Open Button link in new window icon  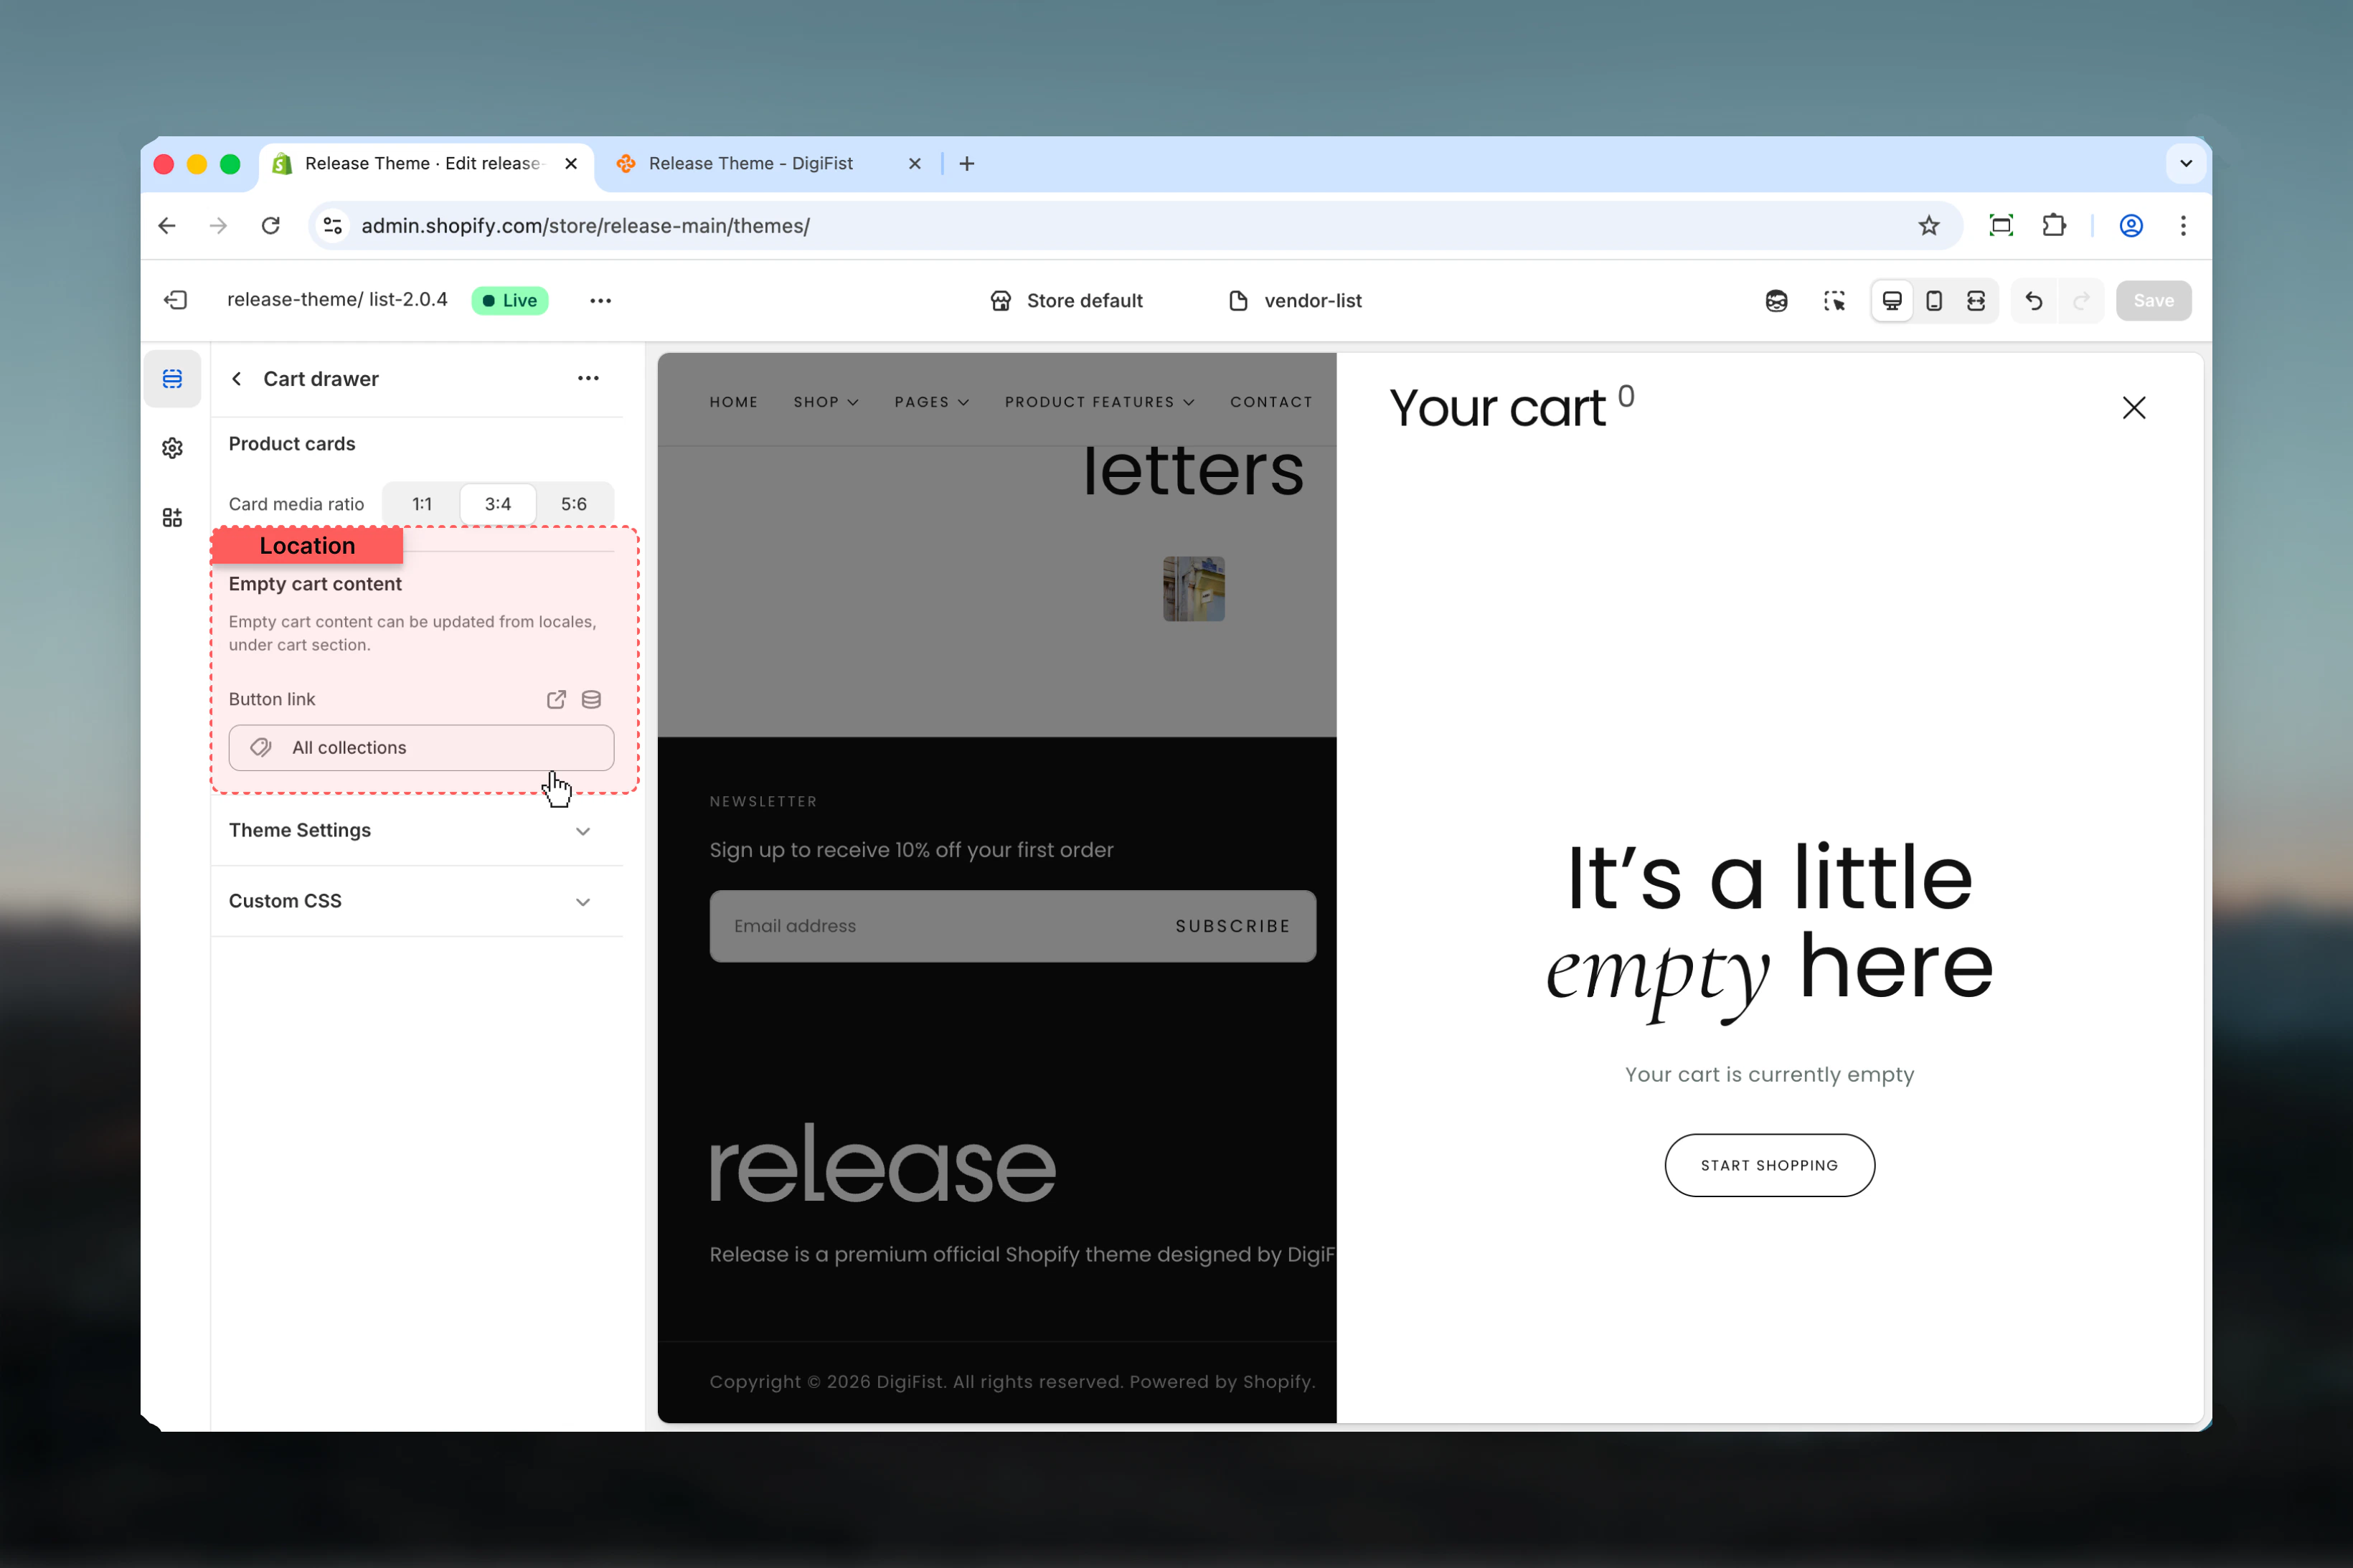click(x=556, y=699)
